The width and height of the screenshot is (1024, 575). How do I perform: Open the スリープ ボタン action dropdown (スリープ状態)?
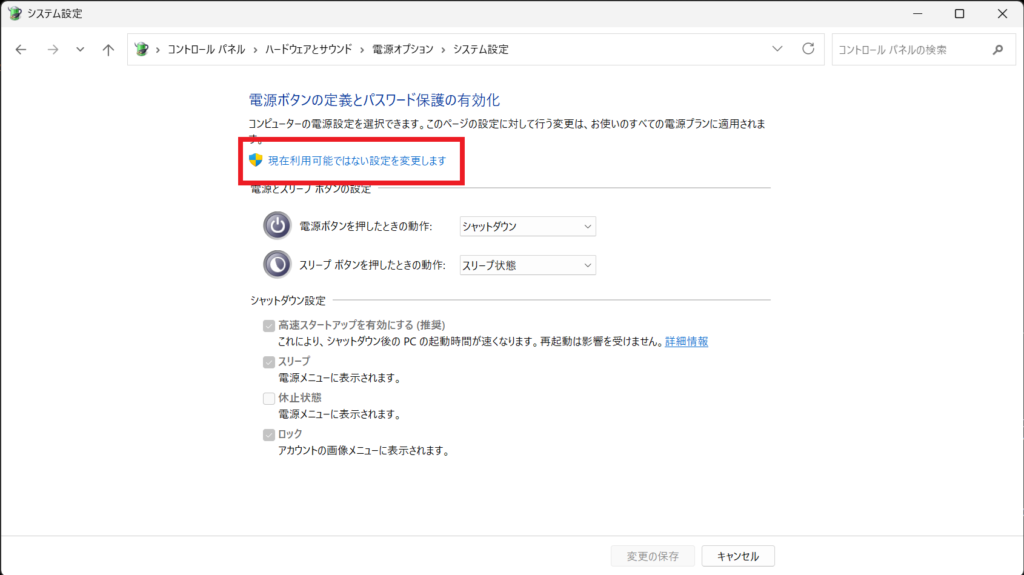[x=527, y=265]
